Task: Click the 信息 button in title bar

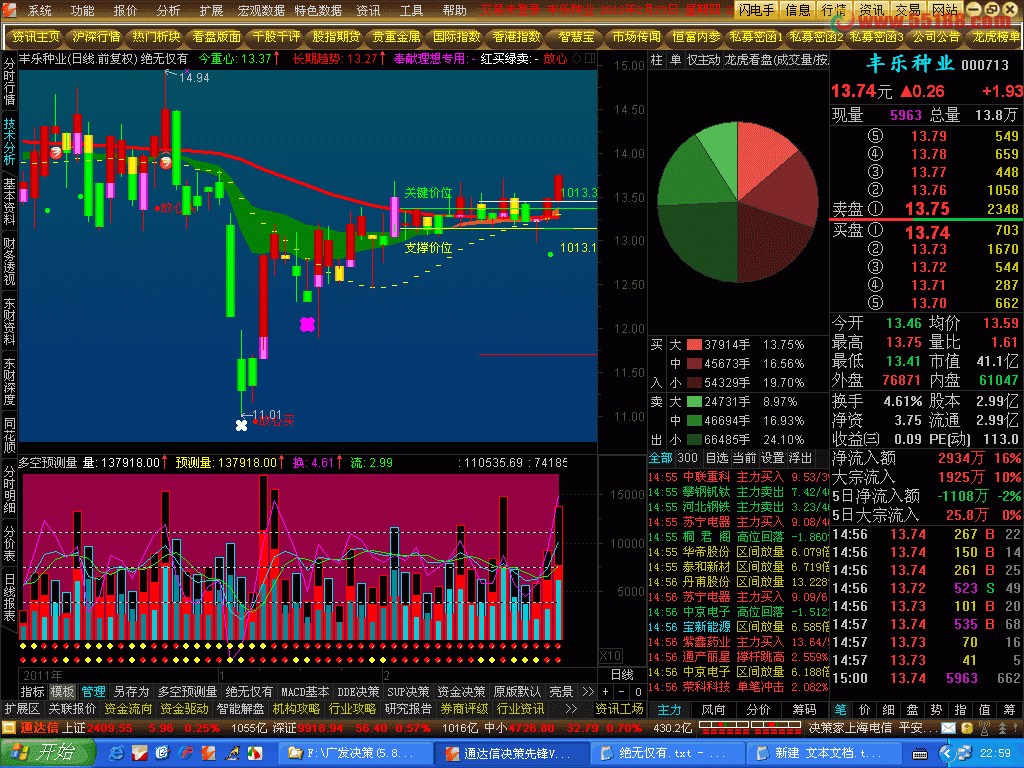Action: [x=797, y=9]
